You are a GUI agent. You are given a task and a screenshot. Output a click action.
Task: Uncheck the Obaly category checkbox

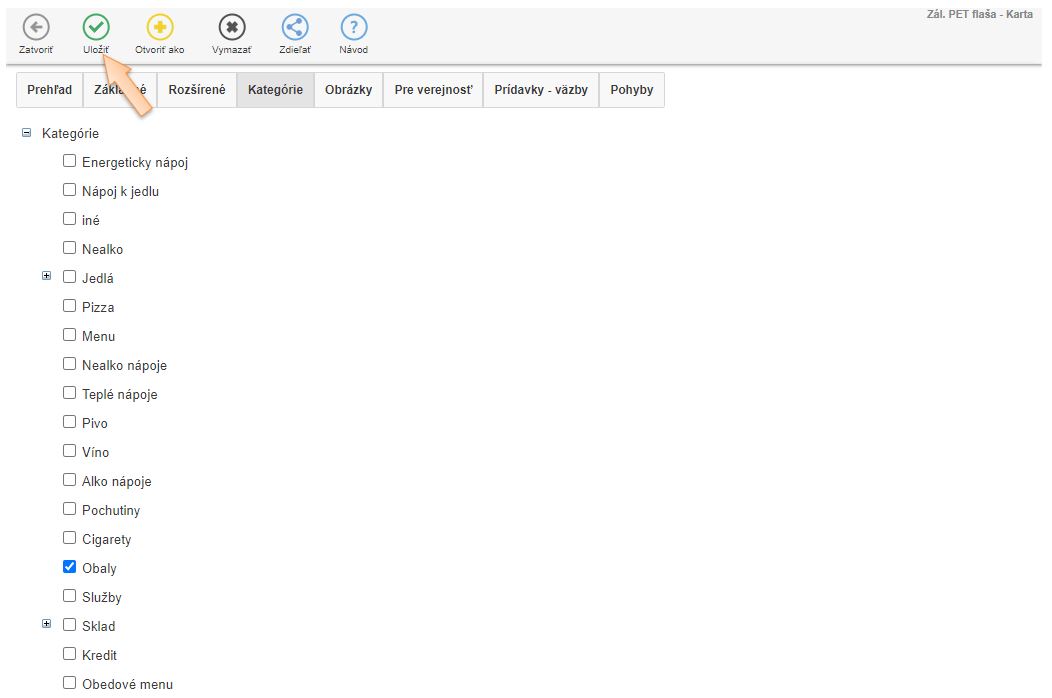[70, 567]
